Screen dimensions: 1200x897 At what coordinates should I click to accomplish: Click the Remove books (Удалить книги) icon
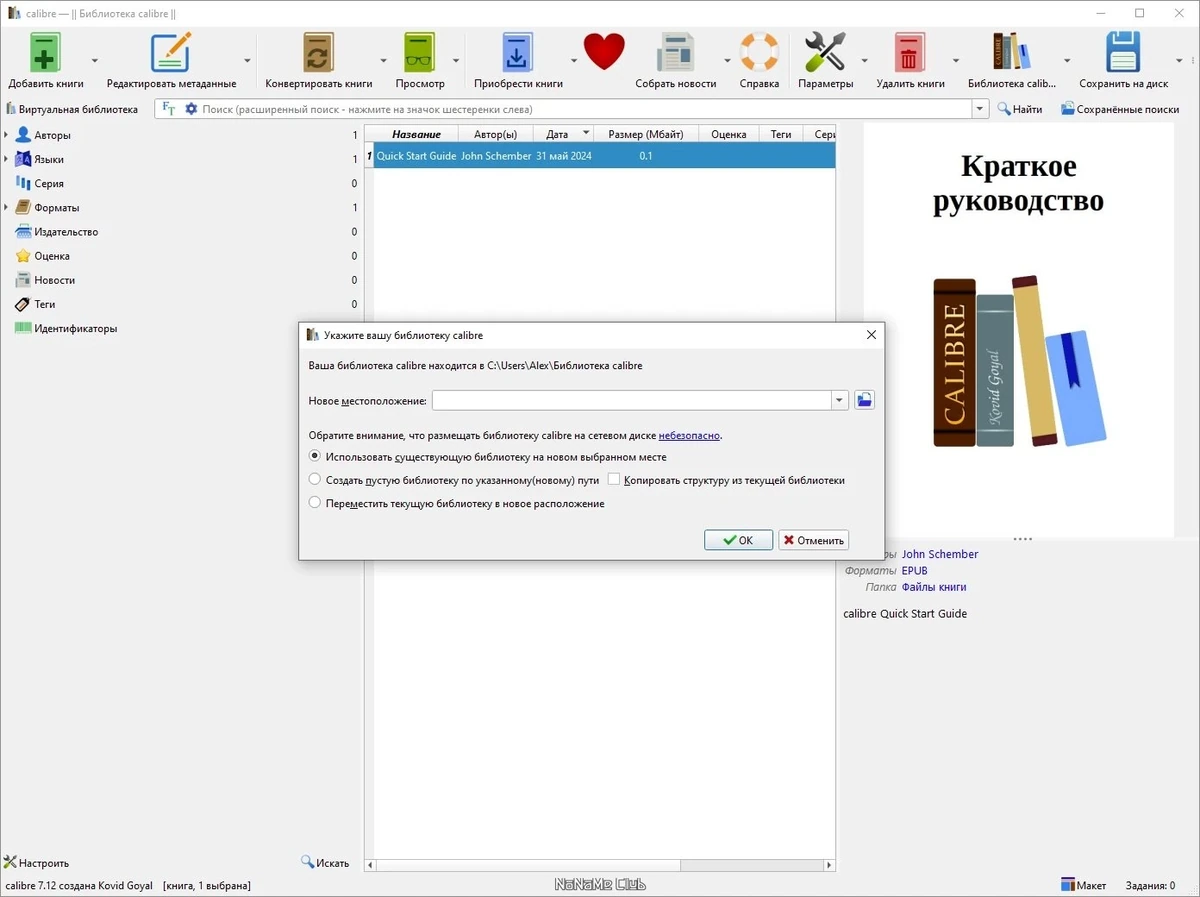pyautogui.click(x=909, y=52)
